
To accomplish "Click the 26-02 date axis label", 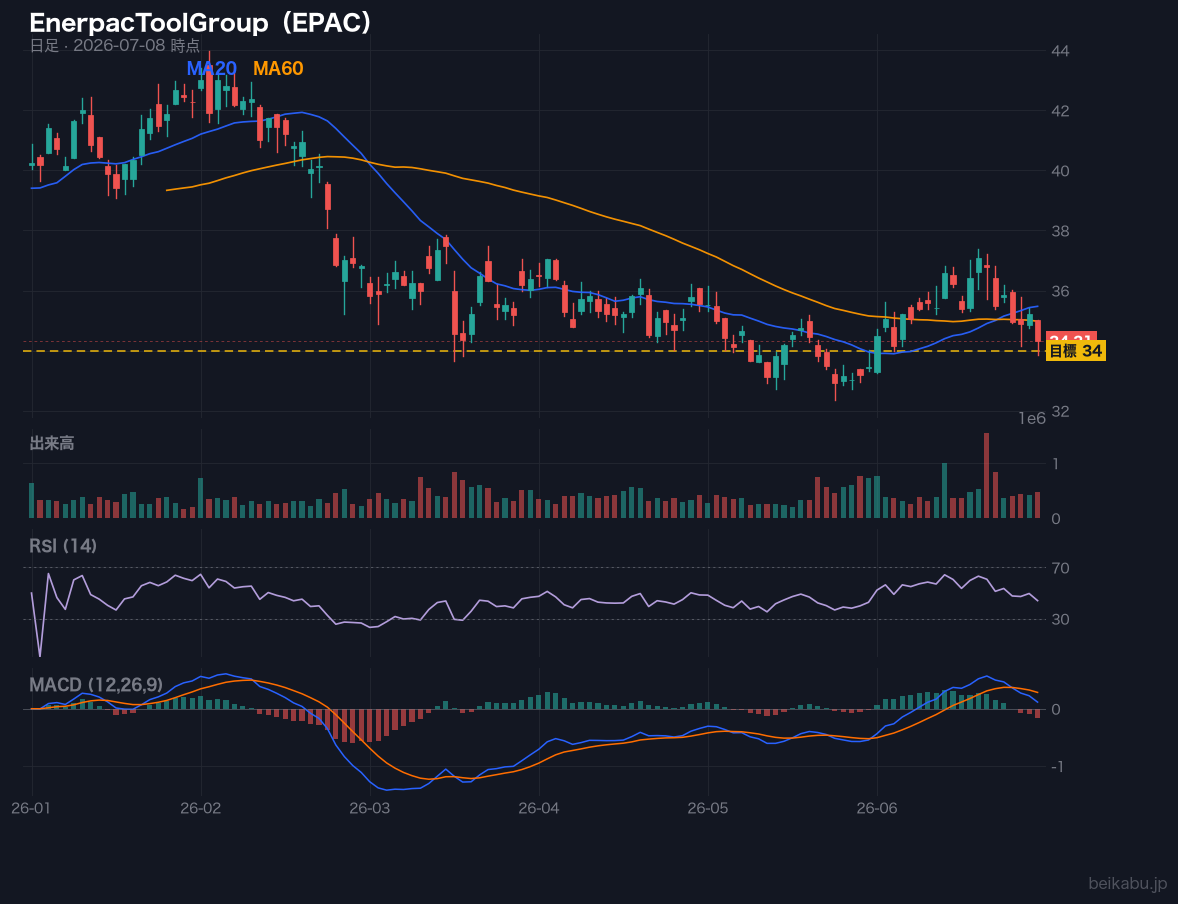I will (201, 808).
